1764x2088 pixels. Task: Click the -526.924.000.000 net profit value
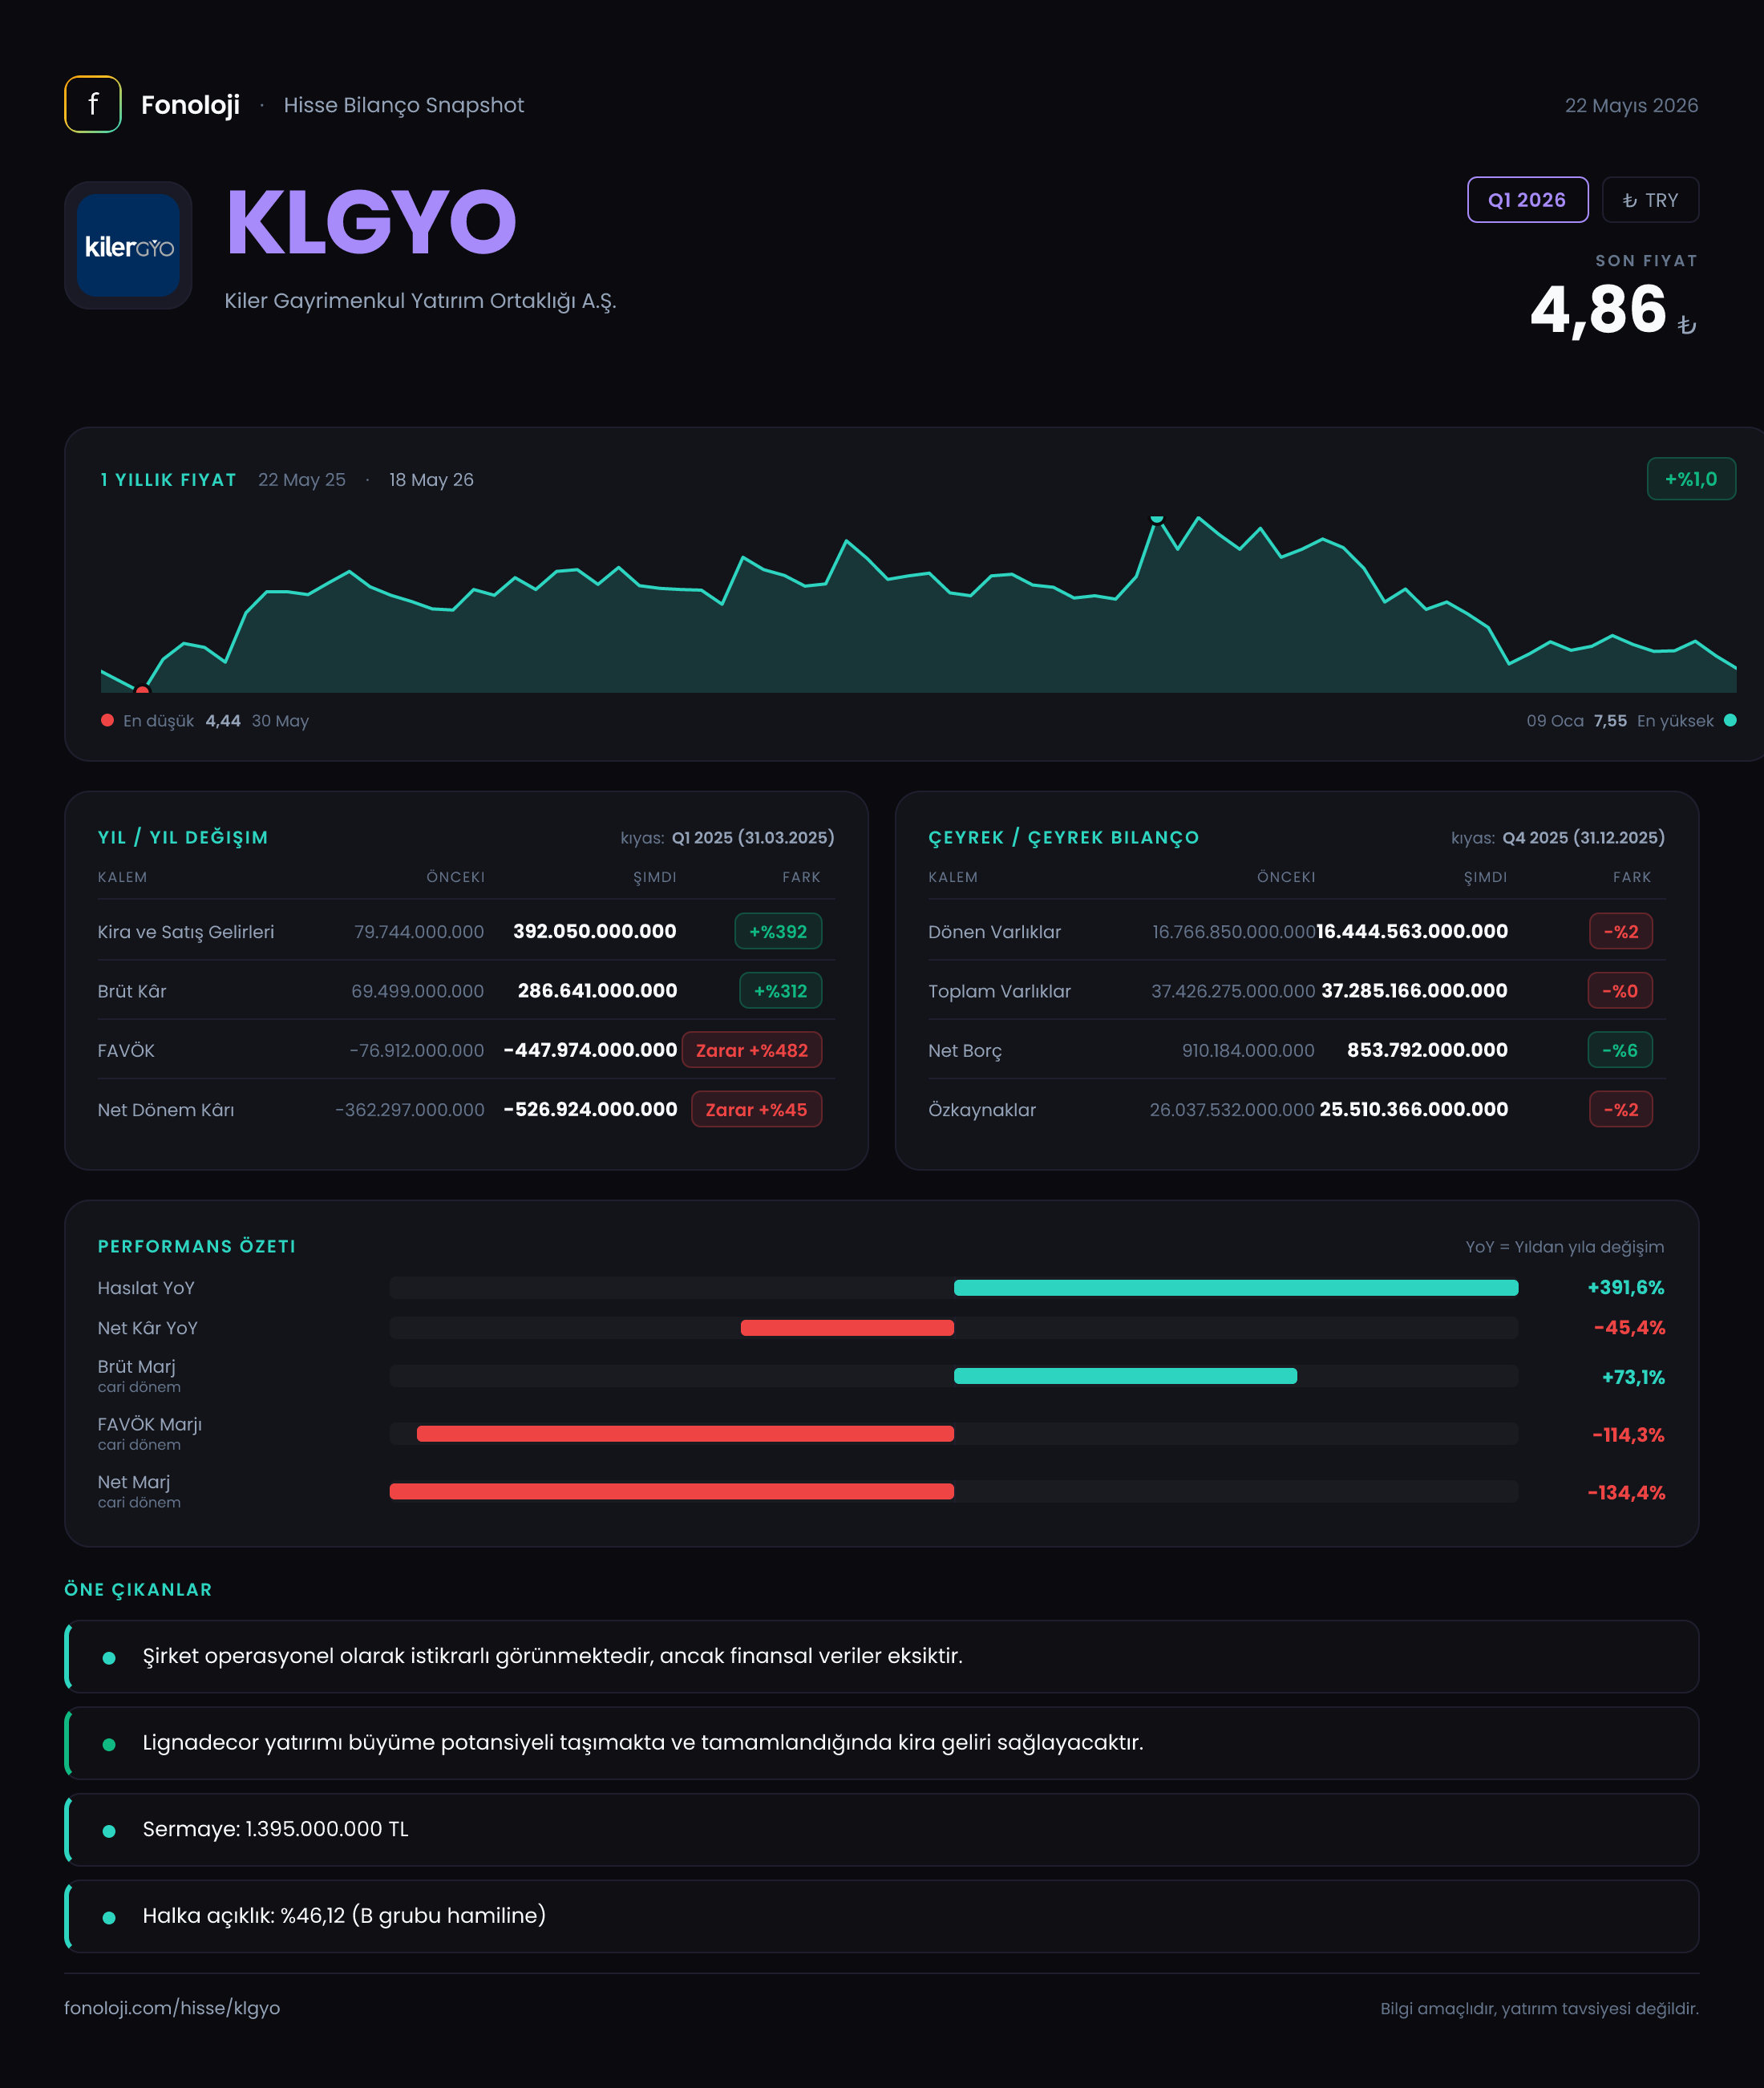(x=590, y=1110)
